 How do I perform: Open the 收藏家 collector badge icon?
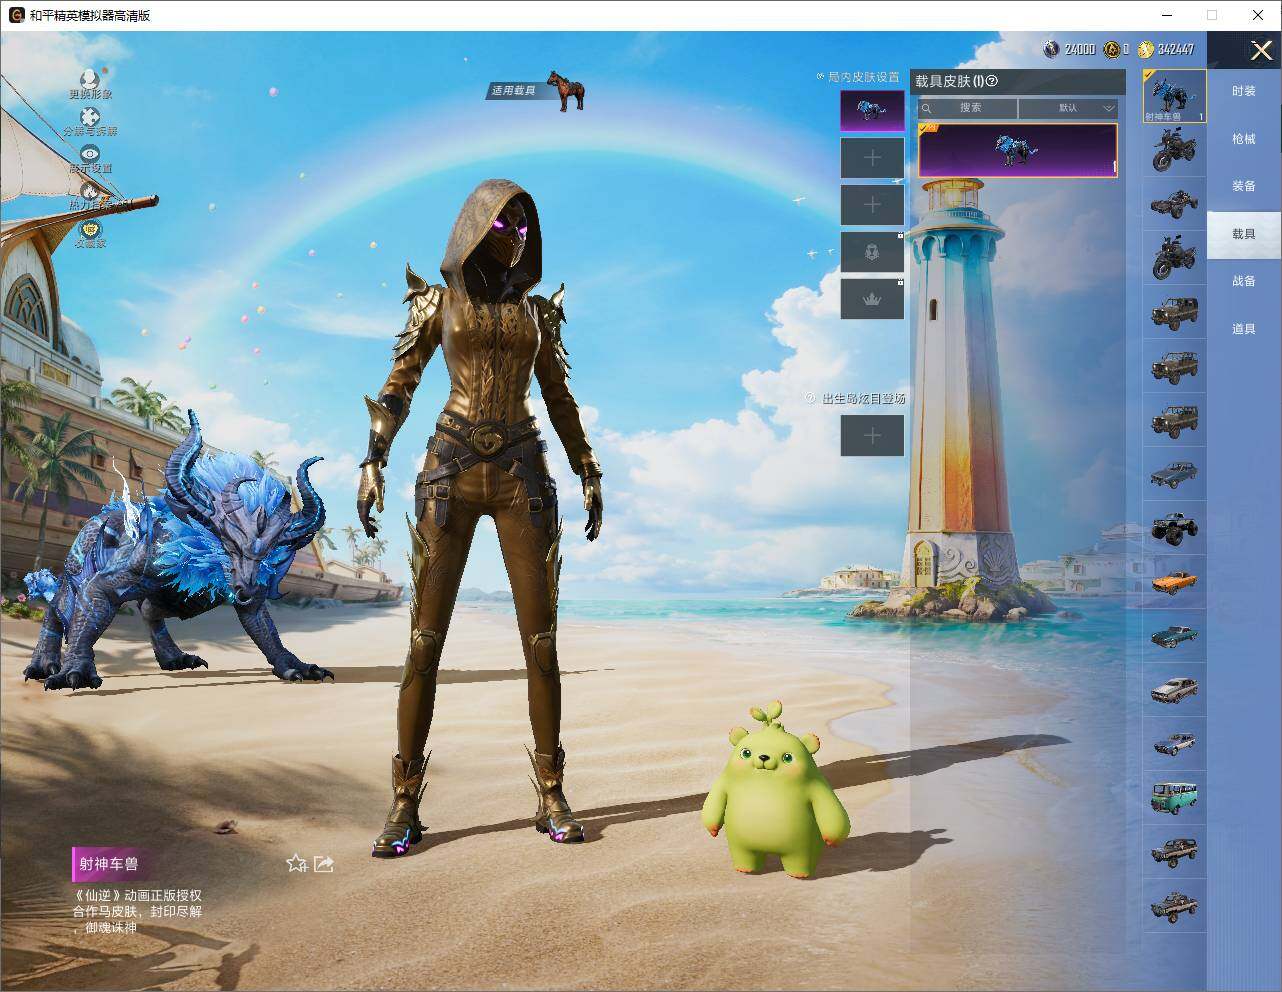[90, 229]
